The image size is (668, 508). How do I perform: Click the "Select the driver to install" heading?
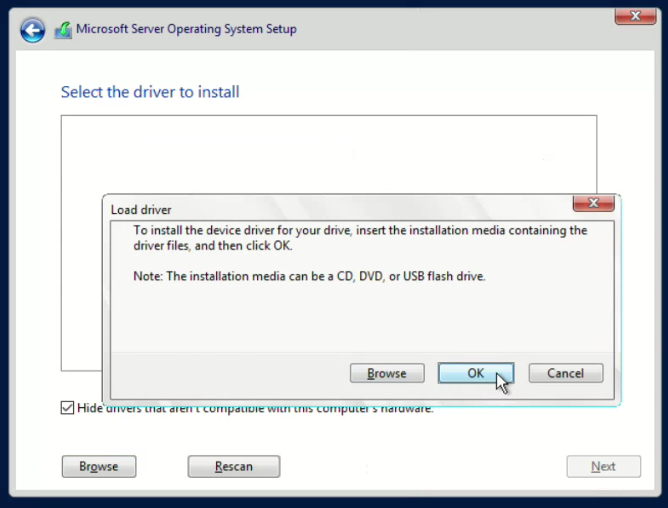tap(150, 92)
